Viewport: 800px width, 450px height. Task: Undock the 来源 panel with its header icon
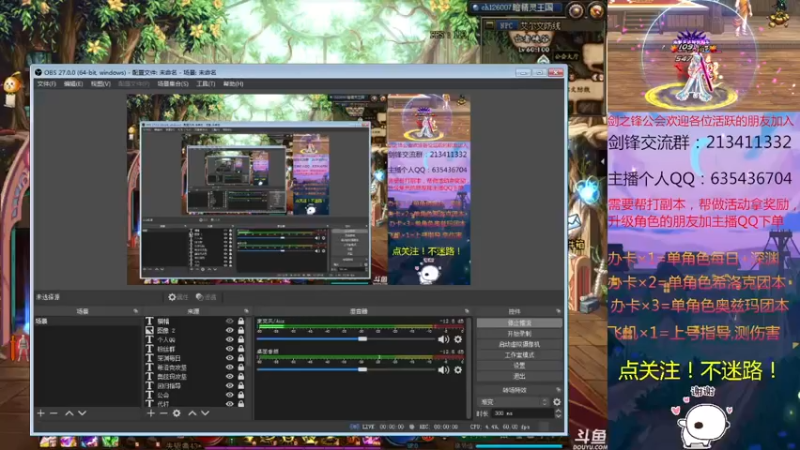pyautogui.click(x=246, y=311)
